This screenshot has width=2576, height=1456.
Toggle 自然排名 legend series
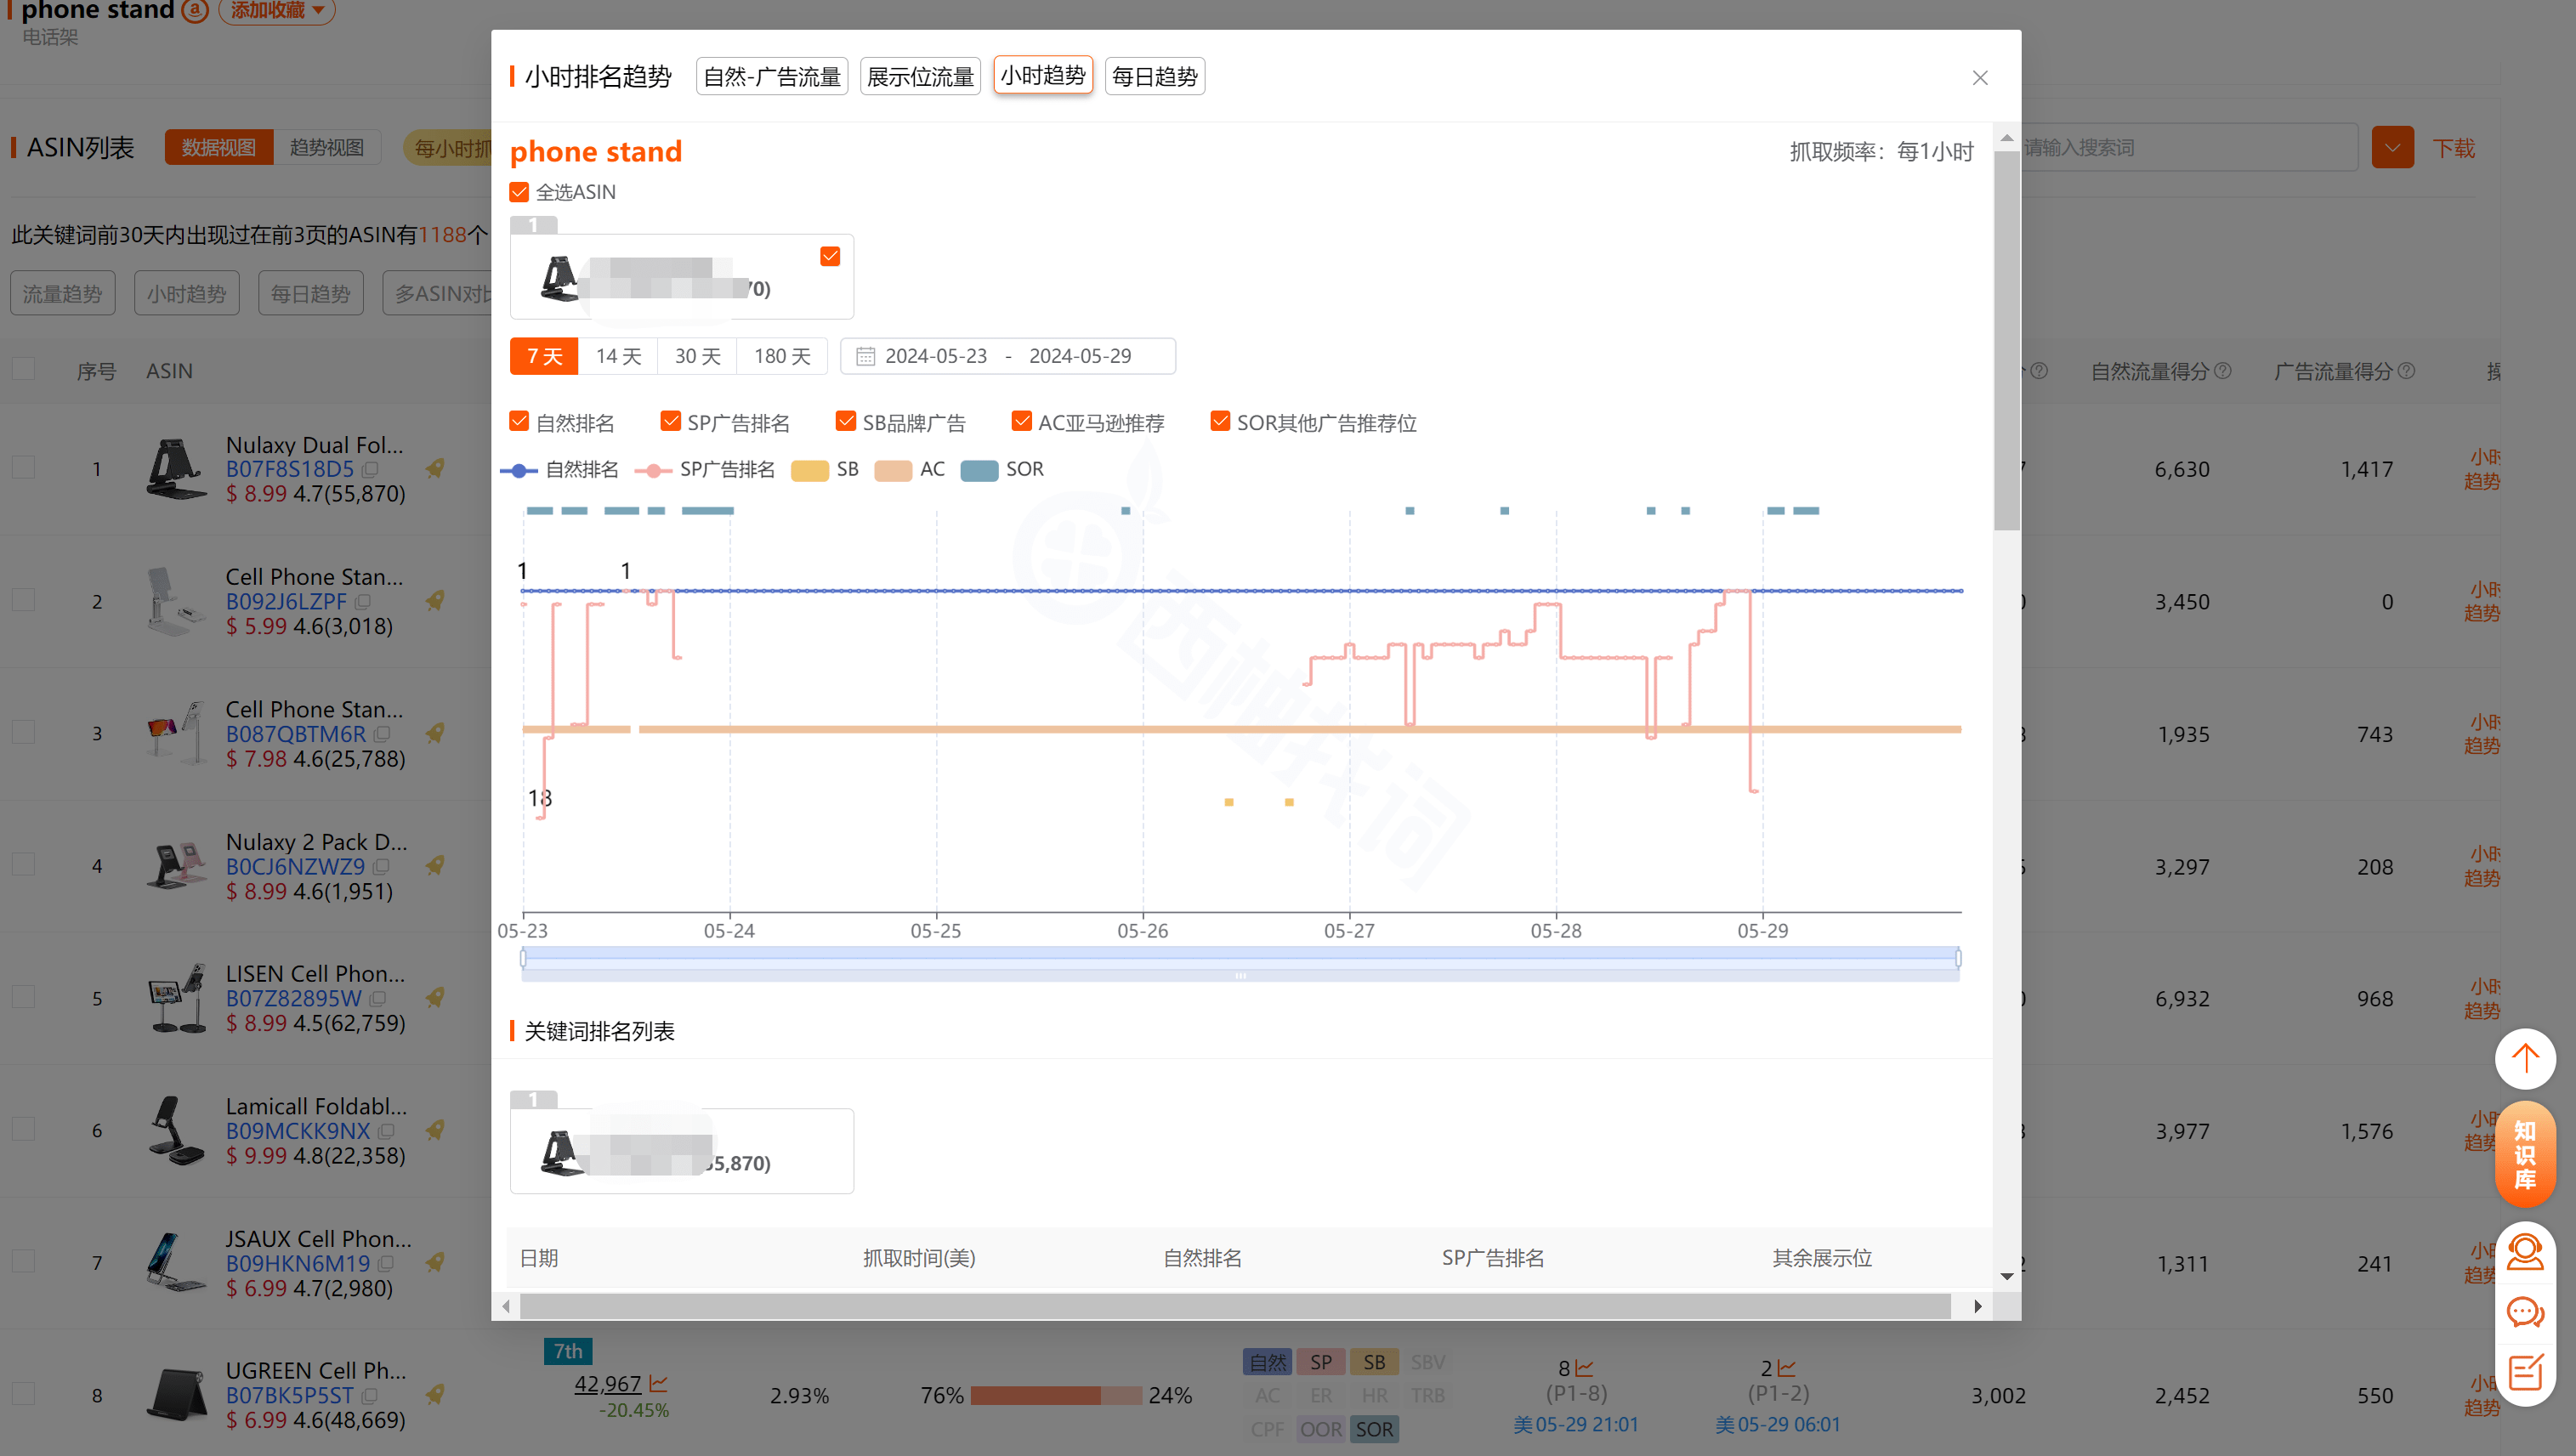click(x=559, y=469)
